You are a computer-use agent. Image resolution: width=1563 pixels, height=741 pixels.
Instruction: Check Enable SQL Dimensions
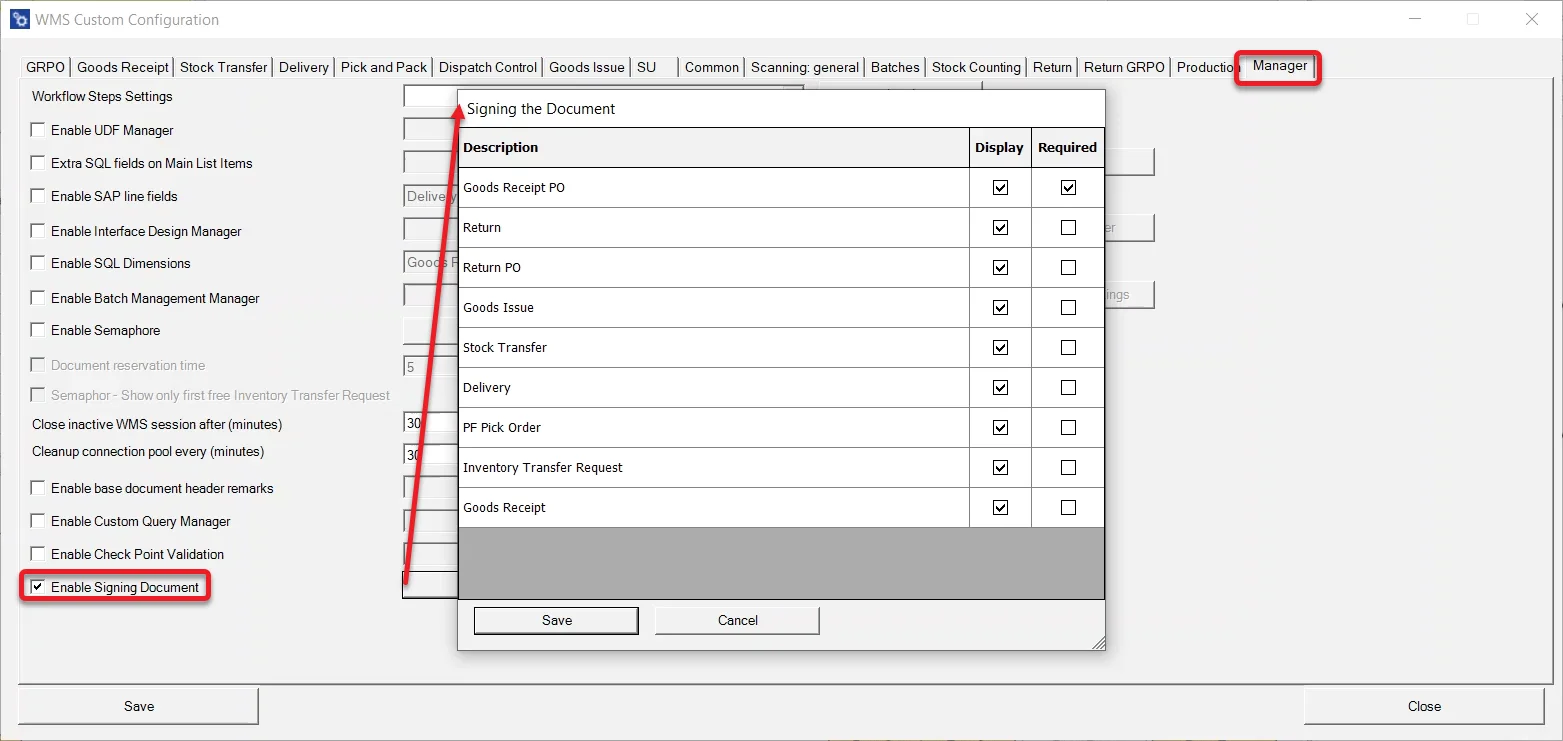(x=38, y=263)
